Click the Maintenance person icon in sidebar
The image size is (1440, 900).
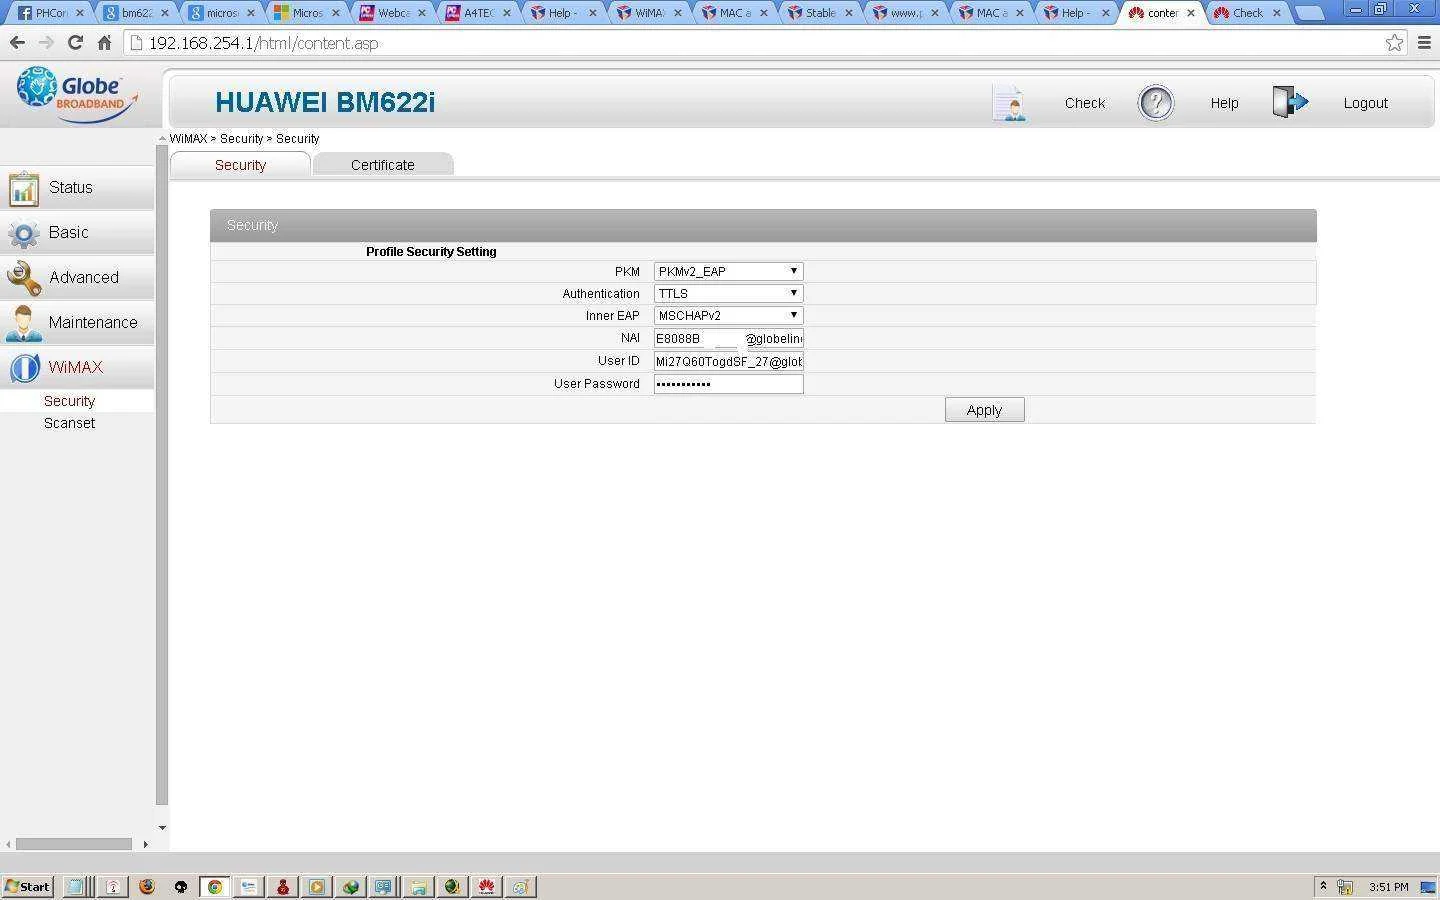24,323
